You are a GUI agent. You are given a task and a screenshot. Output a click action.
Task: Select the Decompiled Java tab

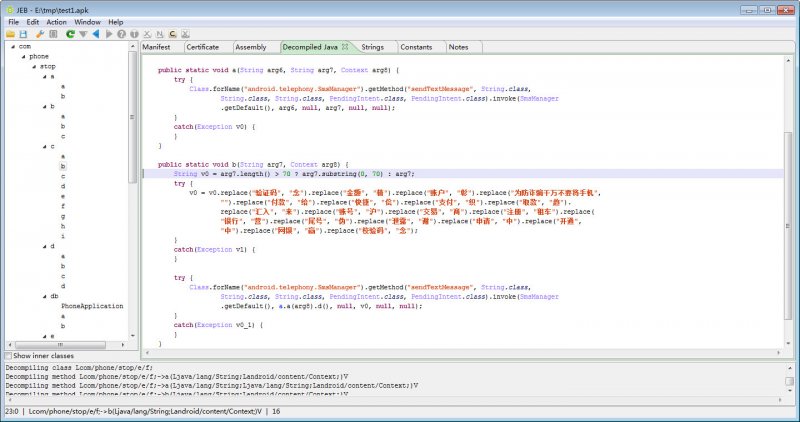pyautogui.click(x=310, y=47)
